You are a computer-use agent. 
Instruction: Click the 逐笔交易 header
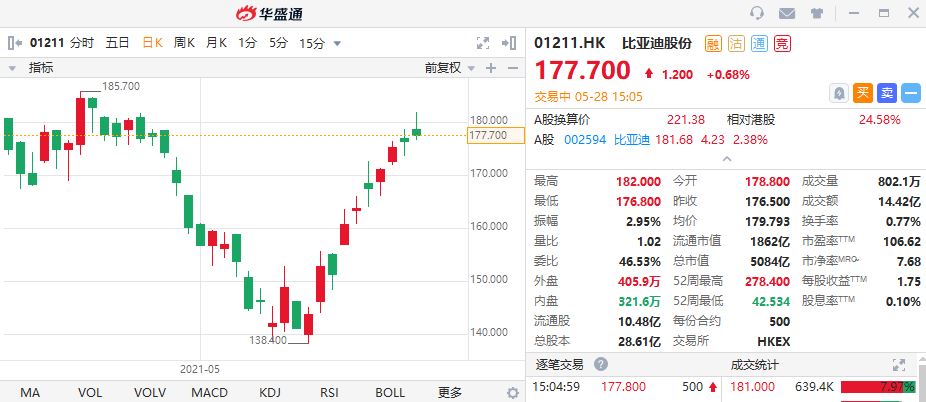[559, 364]
